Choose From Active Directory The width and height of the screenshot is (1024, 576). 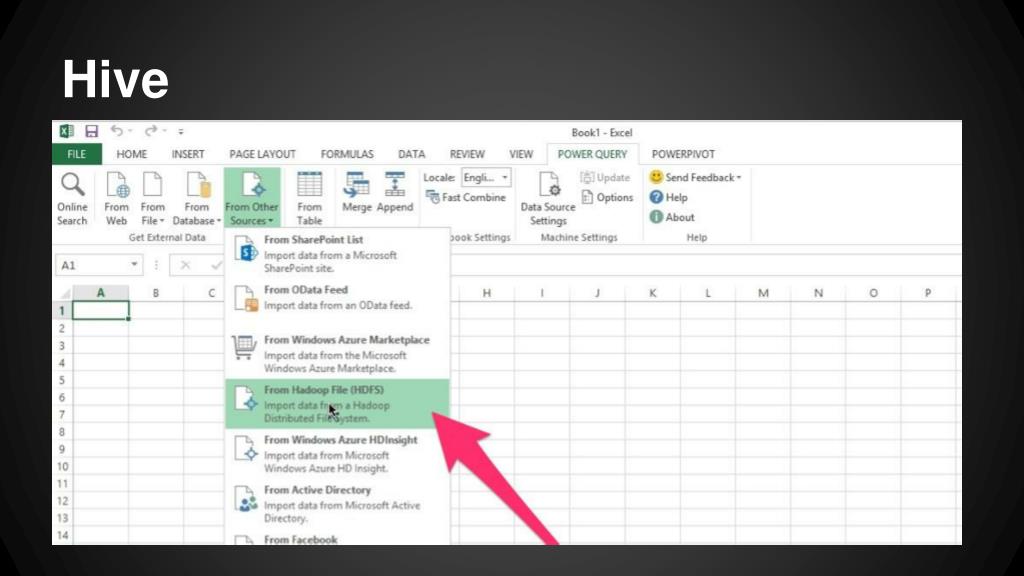click(x=338, y=504)
